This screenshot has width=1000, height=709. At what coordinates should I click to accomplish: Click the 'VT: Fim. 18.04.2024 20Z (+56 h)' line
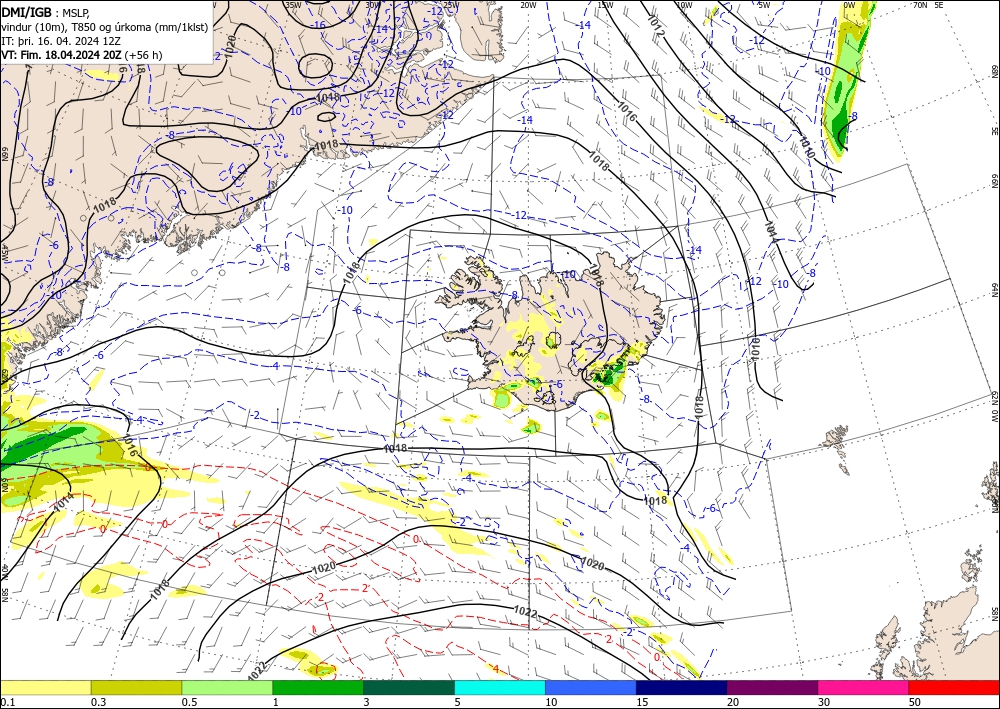tap(82, 55)
